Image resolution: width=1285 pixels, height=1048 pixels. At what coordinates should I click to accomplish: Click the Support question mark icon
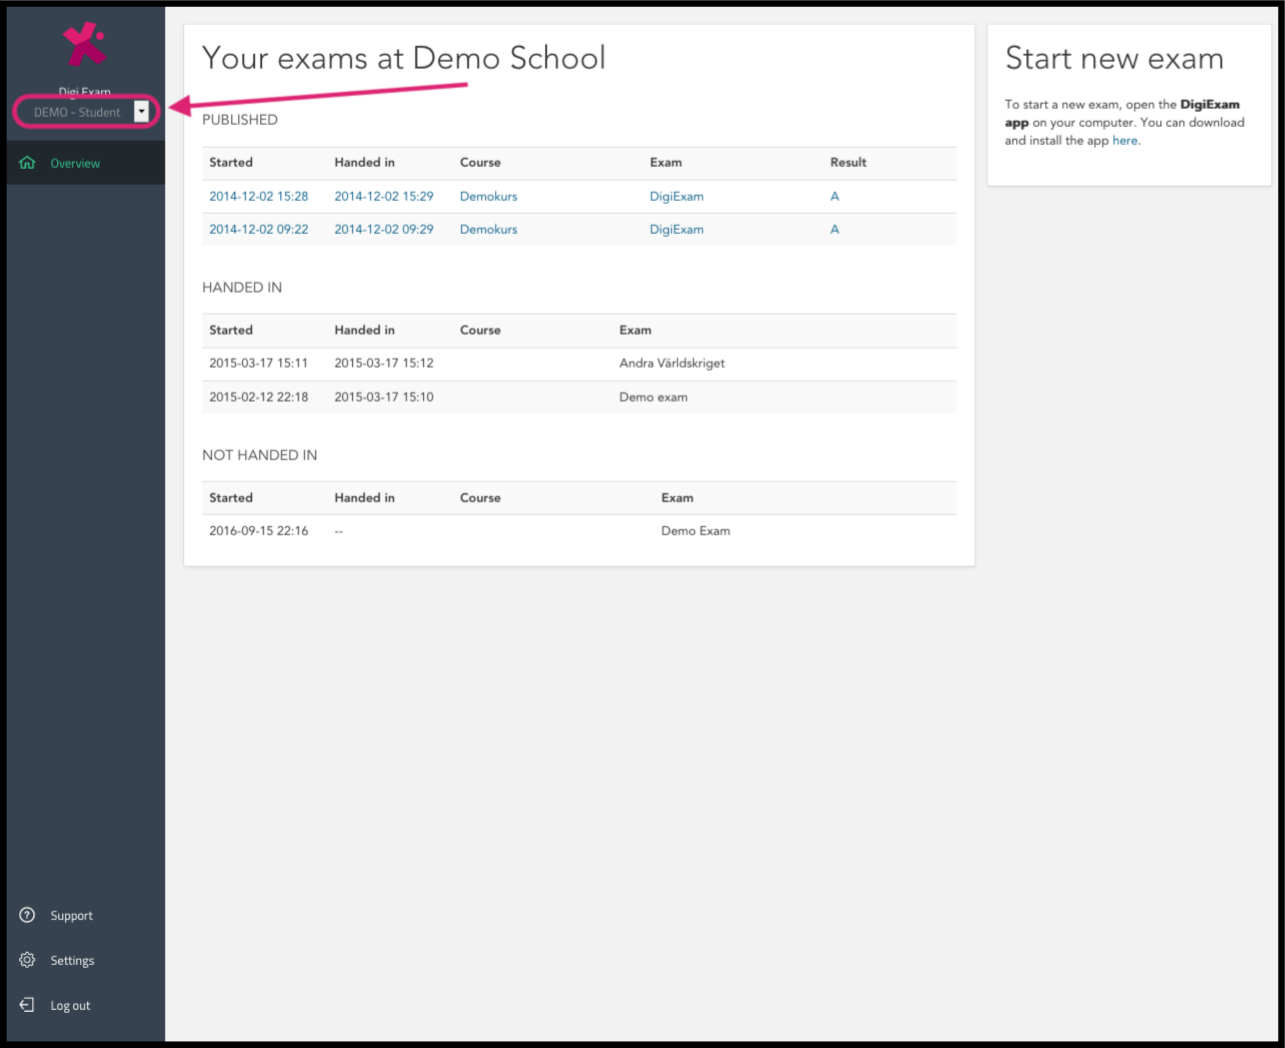[27, 915]
